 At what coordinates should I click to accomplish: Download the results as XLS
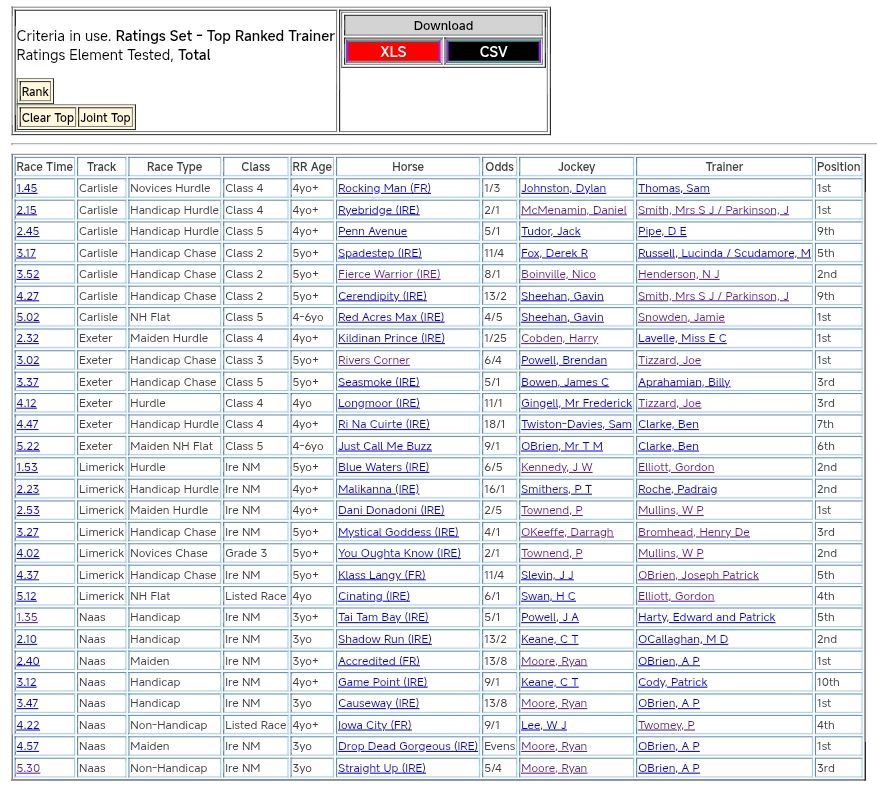click(x=393, y=52)
